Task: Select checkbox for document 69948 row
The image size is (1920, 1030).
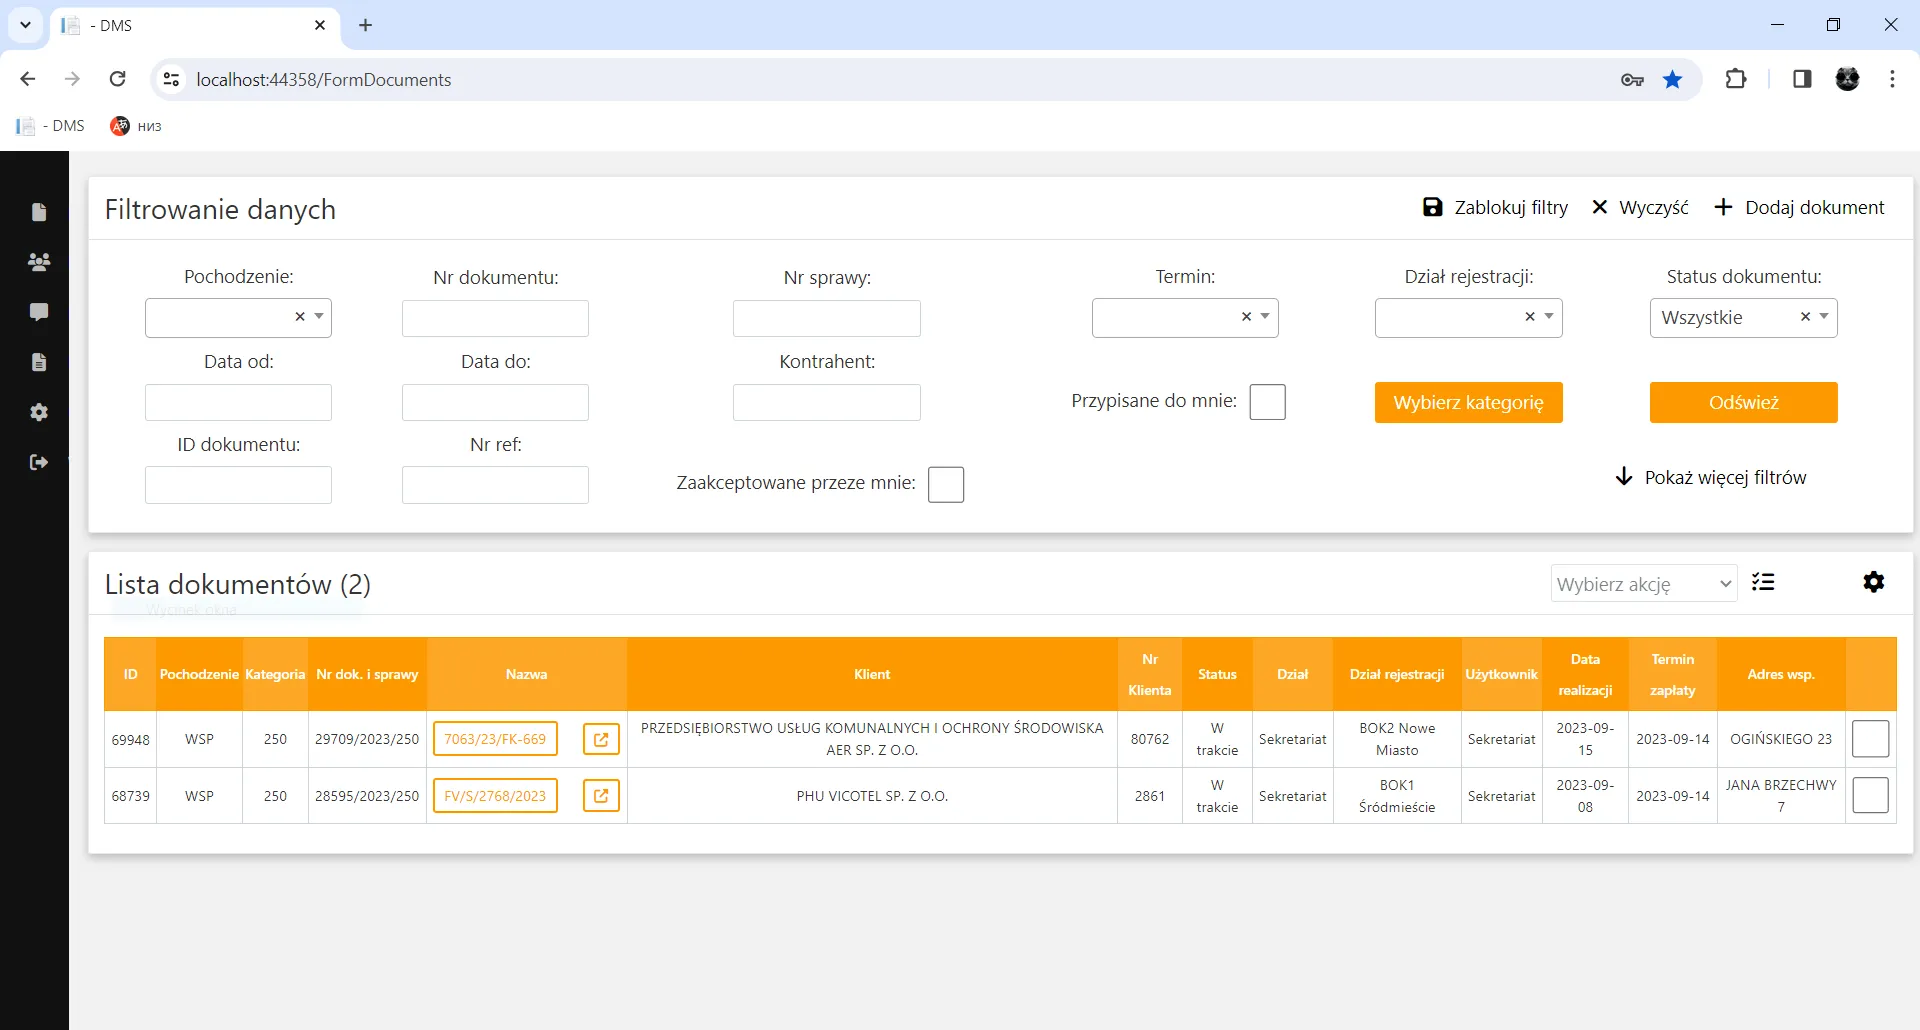Action: pos(1870,739)
